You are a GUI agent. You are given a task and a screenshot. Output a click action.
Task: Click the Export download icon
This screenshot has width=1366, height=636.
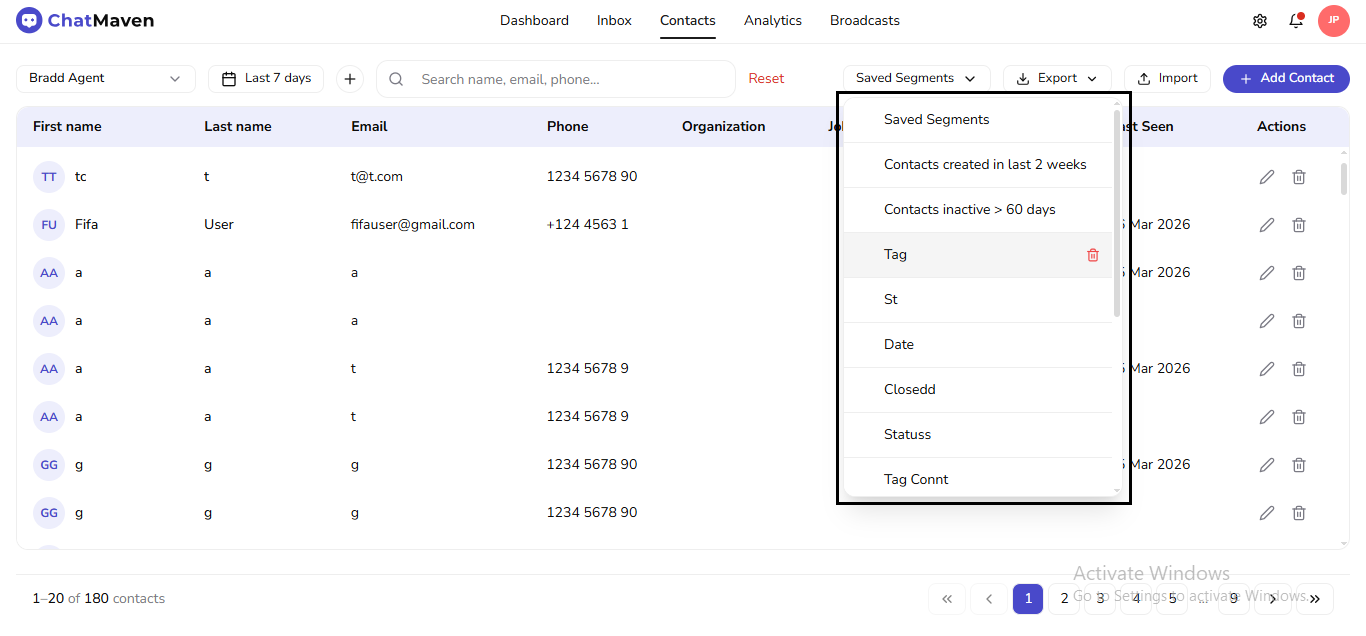[x=1022, y=78]
